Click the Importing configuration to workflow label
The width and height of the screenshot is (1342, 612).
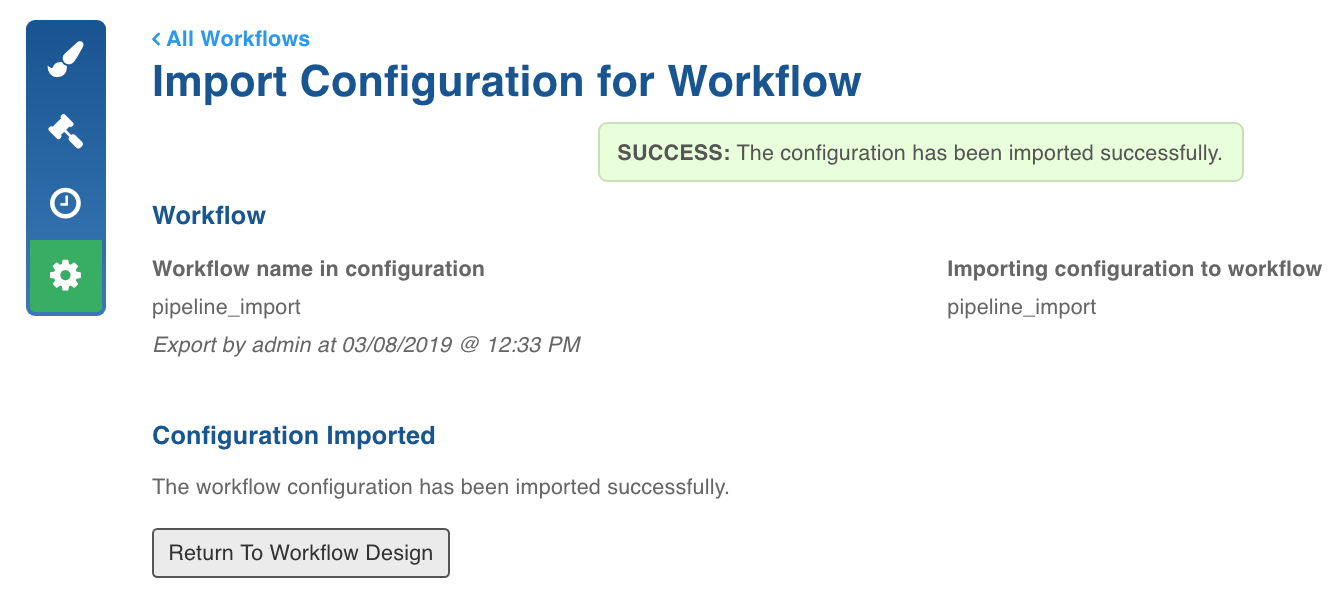(1134, 269)
